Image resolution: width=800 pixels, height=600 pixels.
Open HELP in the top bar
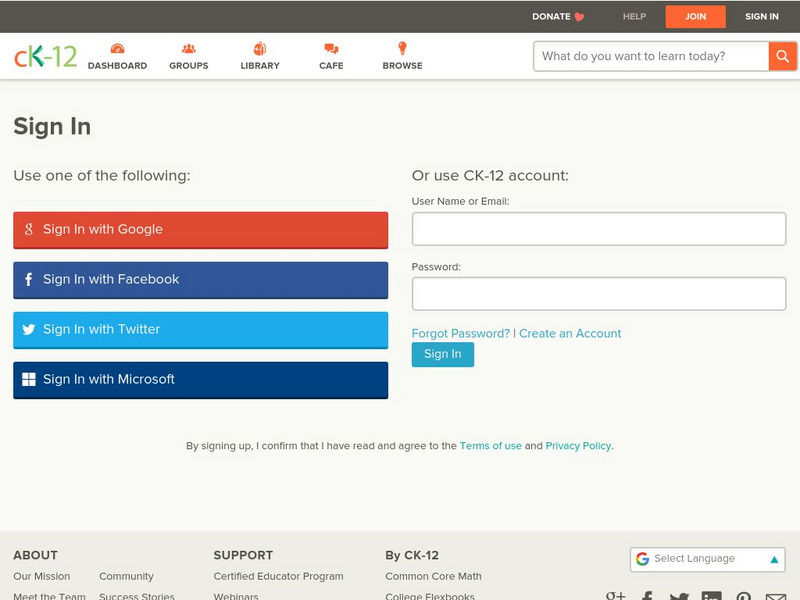[634, 16]
